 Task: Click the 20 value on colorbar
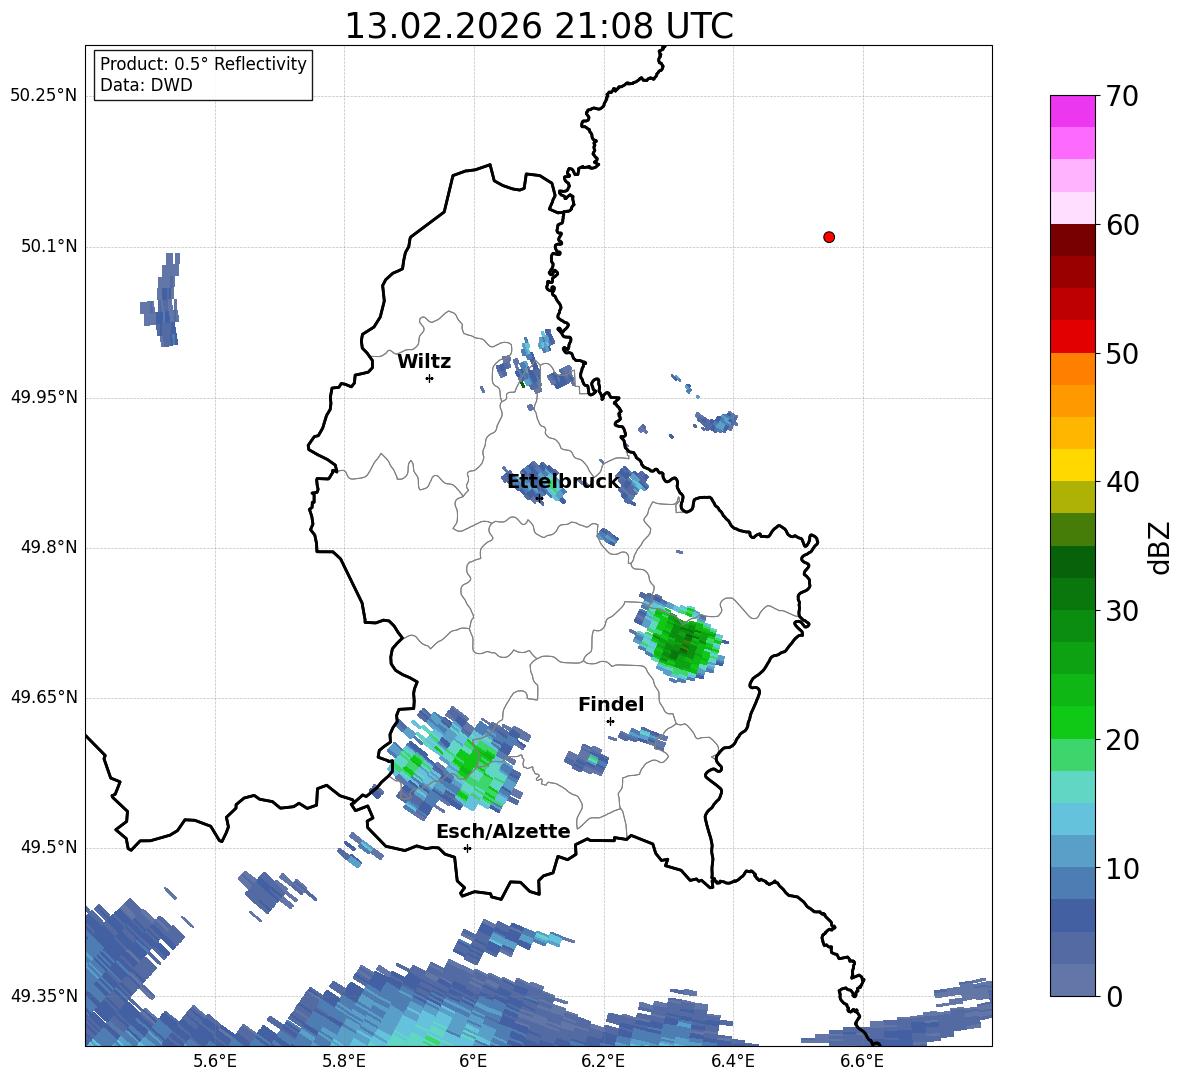(x=1122, y=740)
